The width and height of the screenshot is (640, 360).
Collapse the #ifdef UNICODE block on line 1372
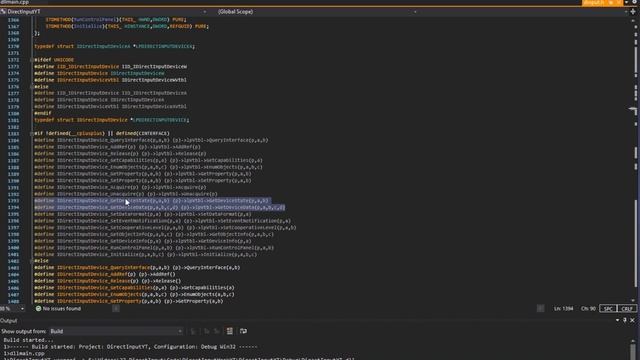(x=31, y=60)
